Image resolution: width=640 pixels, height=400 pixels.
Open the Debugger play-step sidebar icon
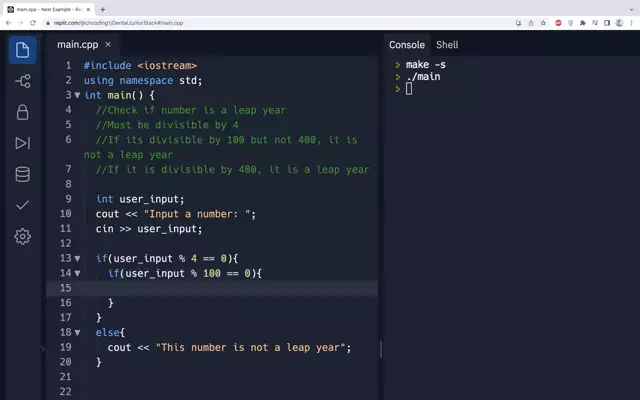22,143
